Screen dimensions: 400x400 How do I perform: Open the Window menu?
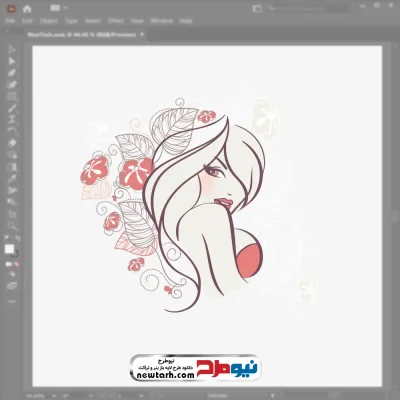tap(162, 21)
